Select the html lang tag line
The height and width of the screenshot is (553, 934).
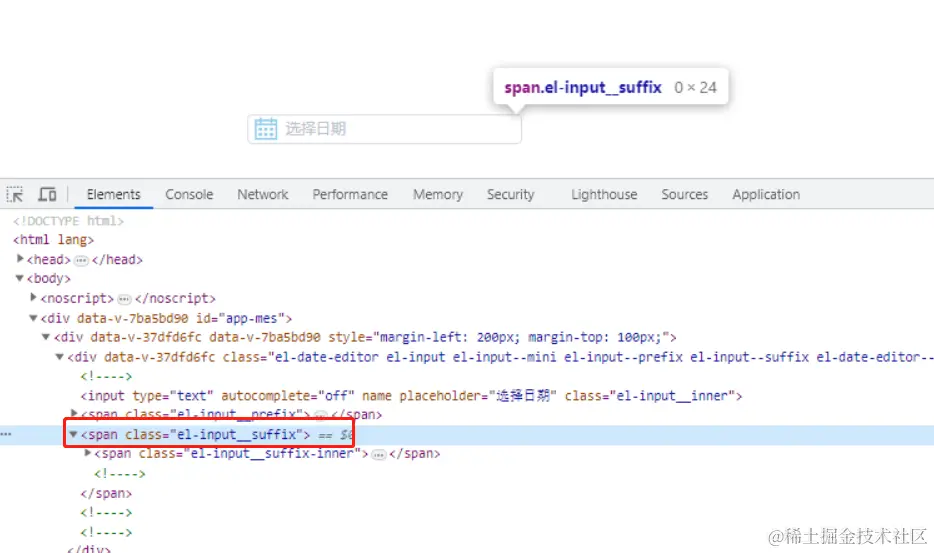(x=54, y=240)
